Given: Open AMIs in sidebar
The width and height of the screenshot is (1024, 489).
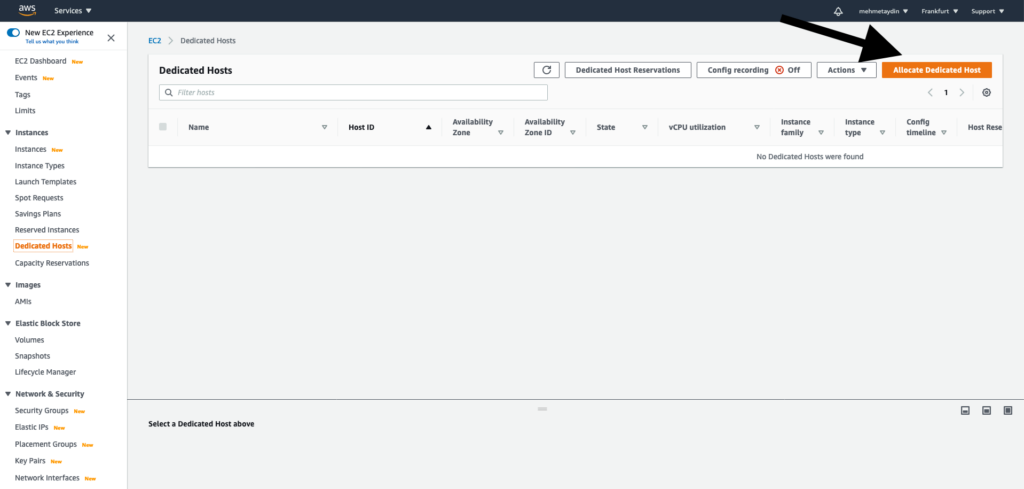Looking at the screenshot, I should pos(24,302).
